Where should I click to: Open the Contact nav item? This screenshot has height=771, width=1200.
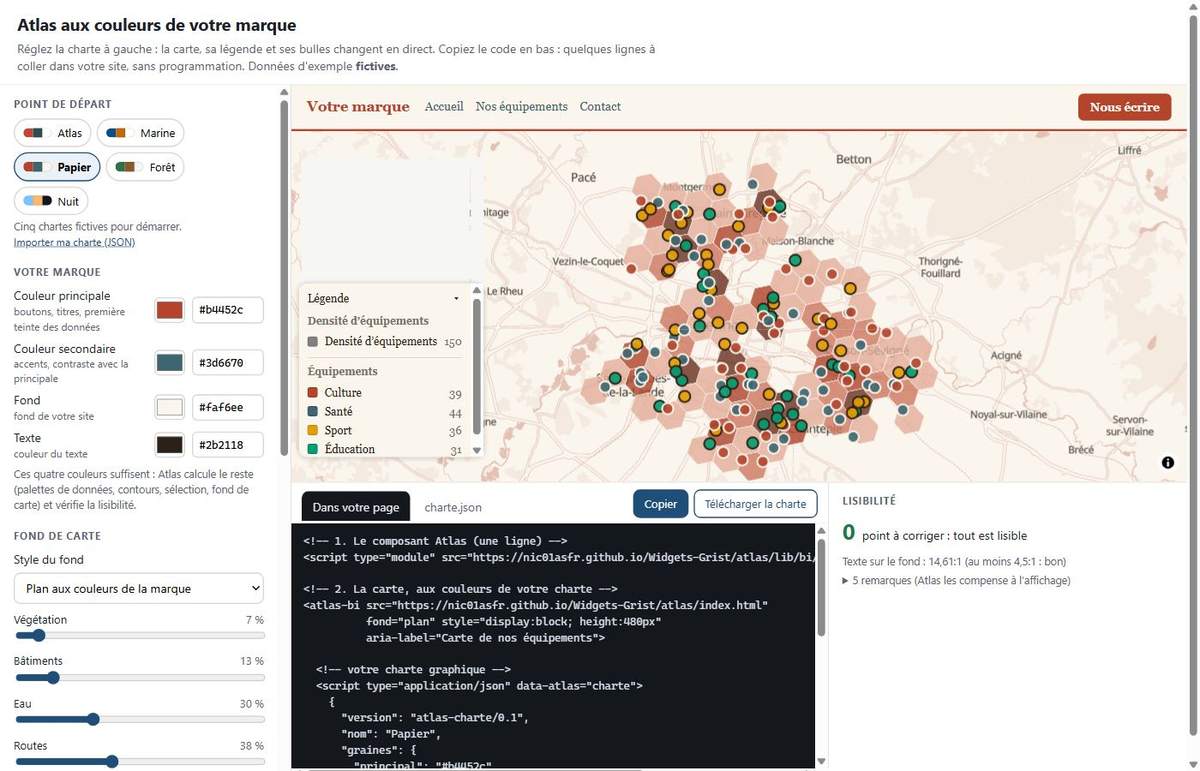pyautogui.click(x=600, y=106)
